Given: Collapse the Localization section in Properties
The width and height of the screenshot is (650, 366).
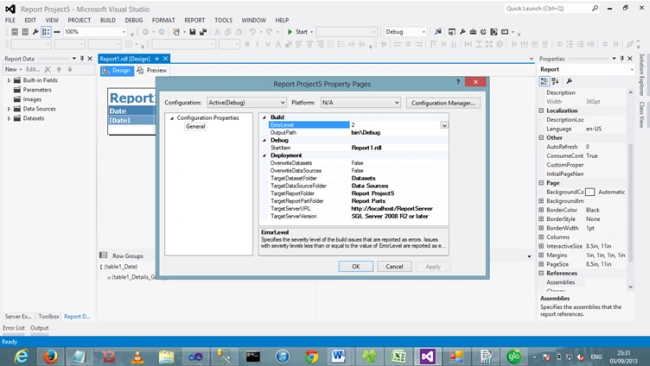Looking at the screenshot, I should (x=541, y=111).
